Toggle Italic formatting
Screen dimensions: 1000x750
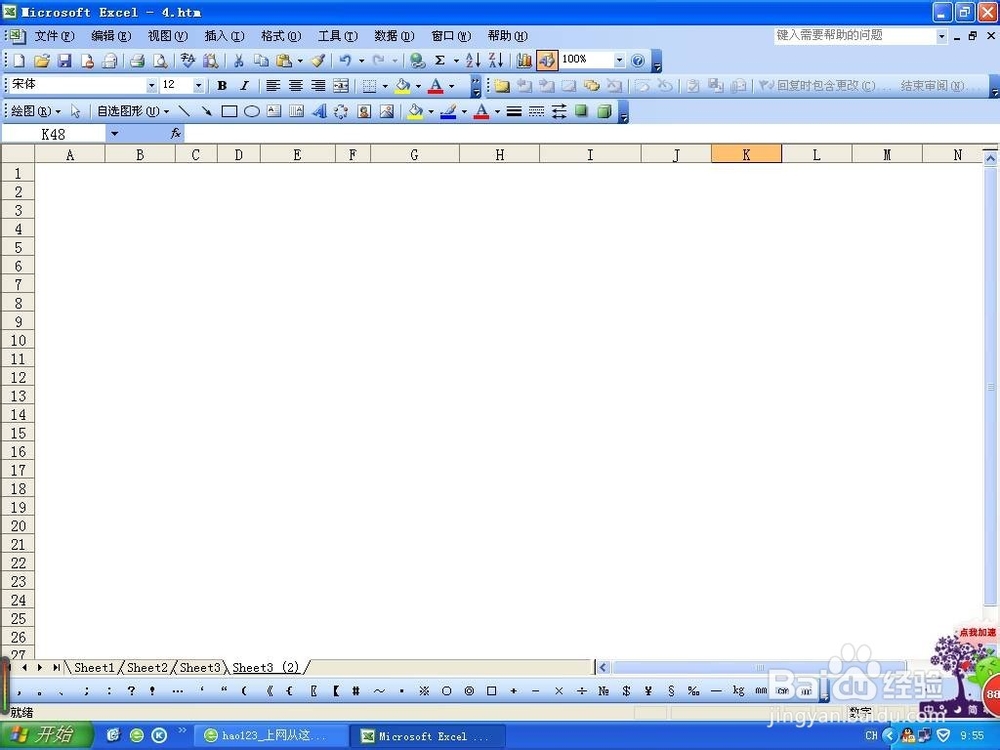[x=244, y=85]
